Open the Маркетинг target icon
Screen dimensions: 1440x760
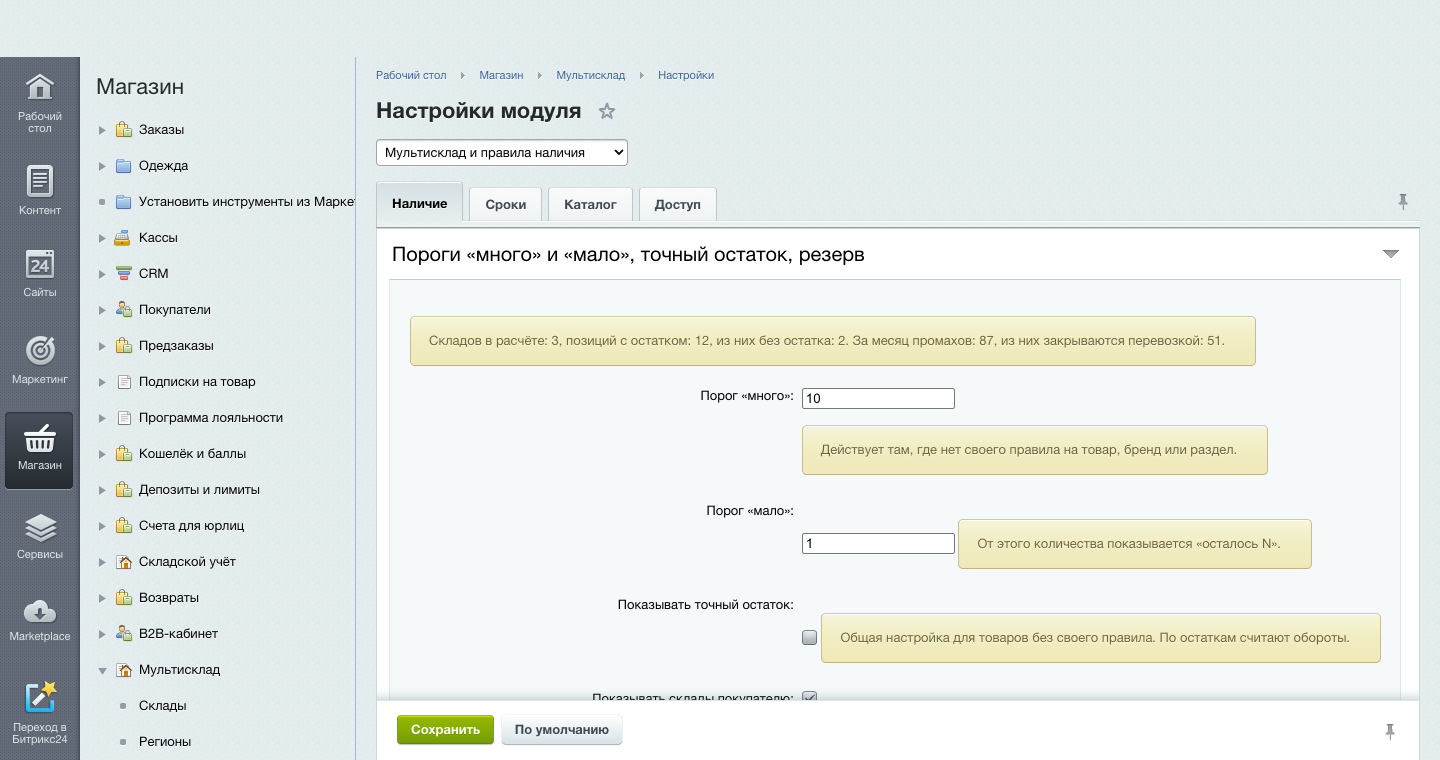pos(39,350)
